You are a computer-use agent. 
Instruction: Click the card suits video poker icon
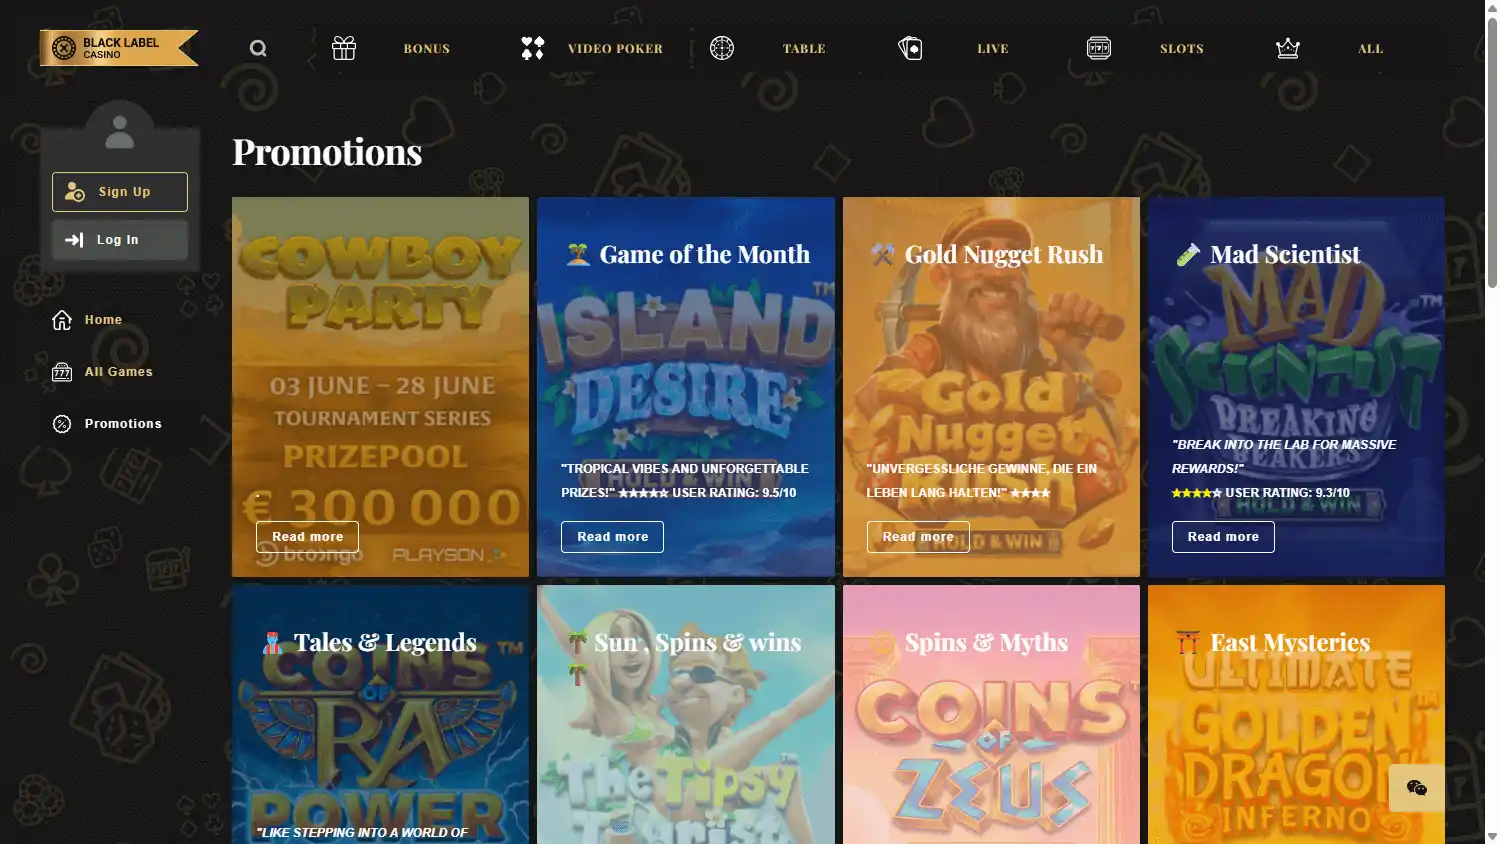coord(533,48)
